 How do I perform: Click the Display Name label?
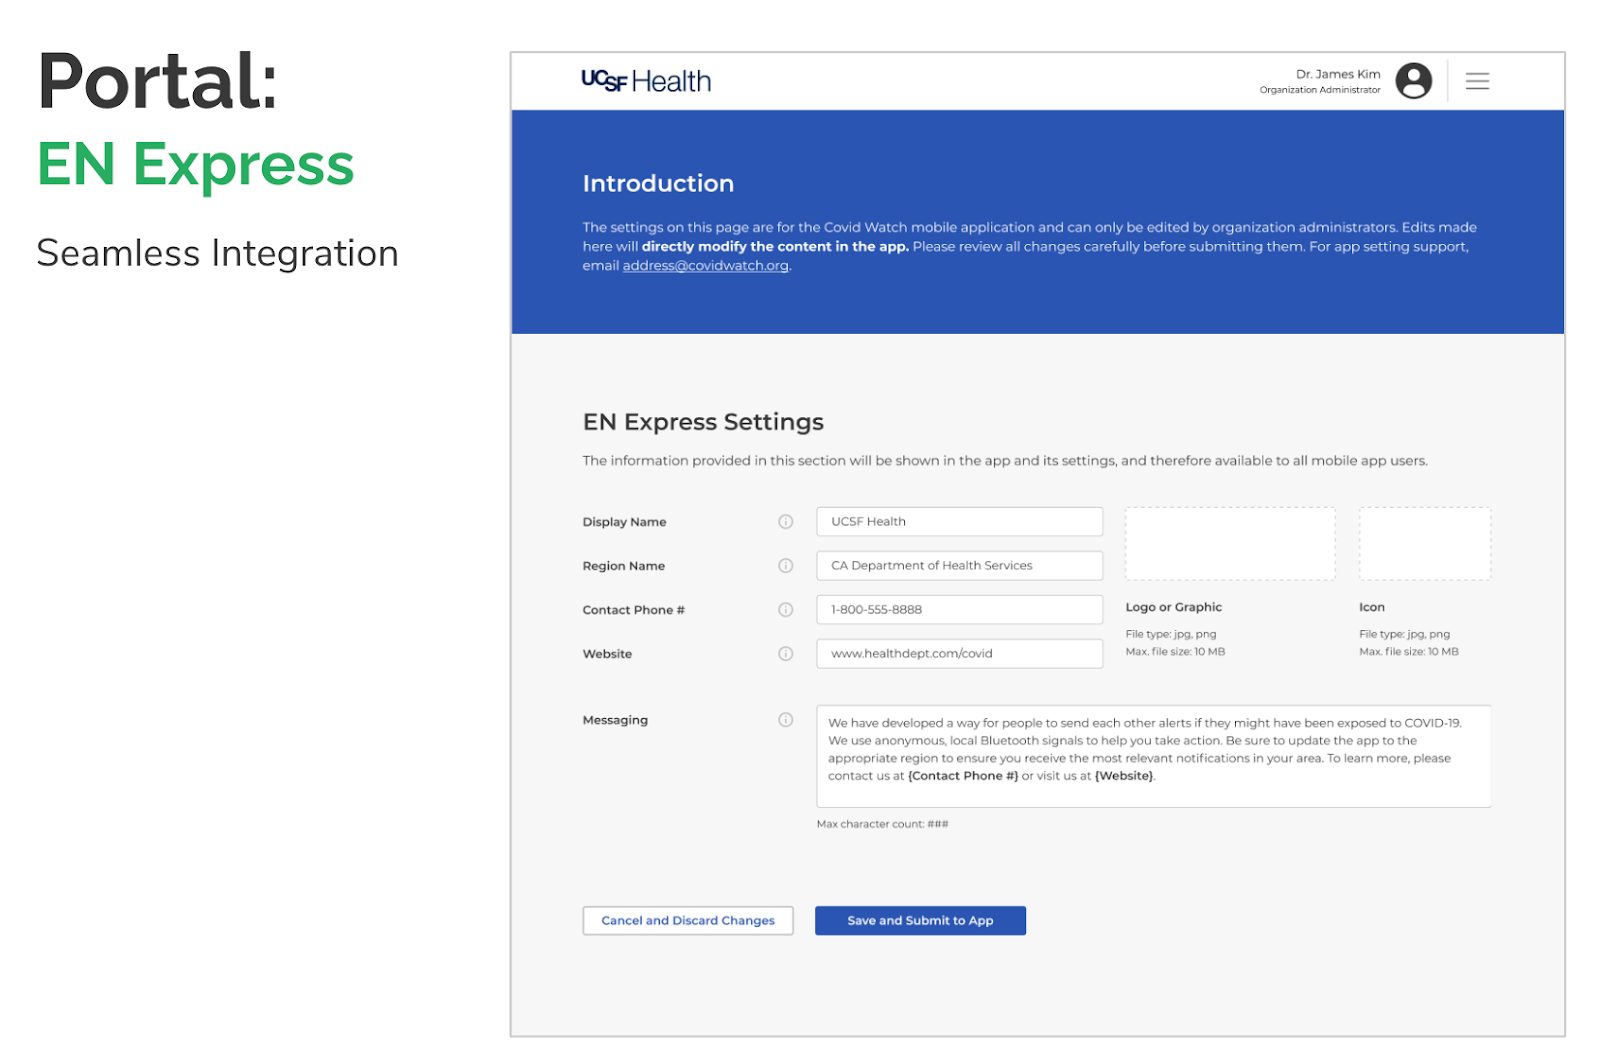624,522
